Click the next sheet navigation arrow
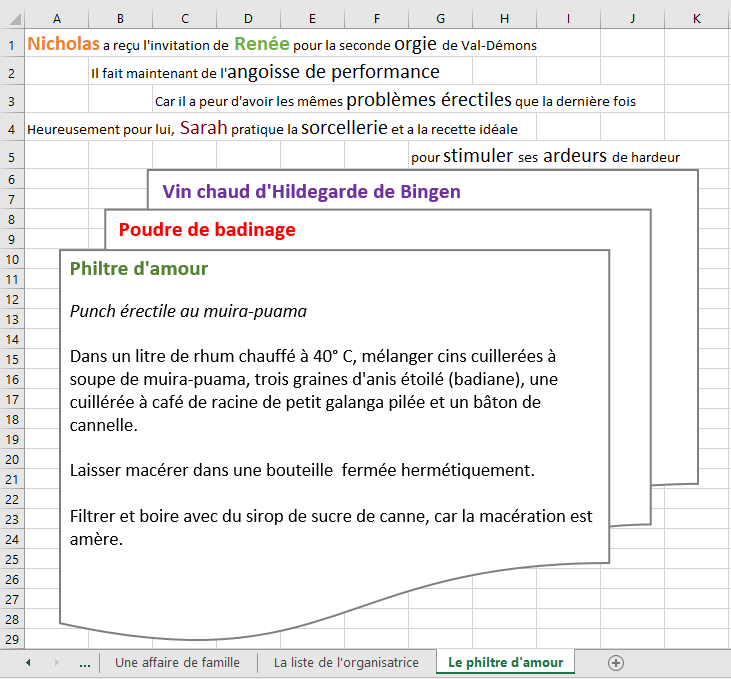Viewport: 731px width, 679px height. [56, 662]
